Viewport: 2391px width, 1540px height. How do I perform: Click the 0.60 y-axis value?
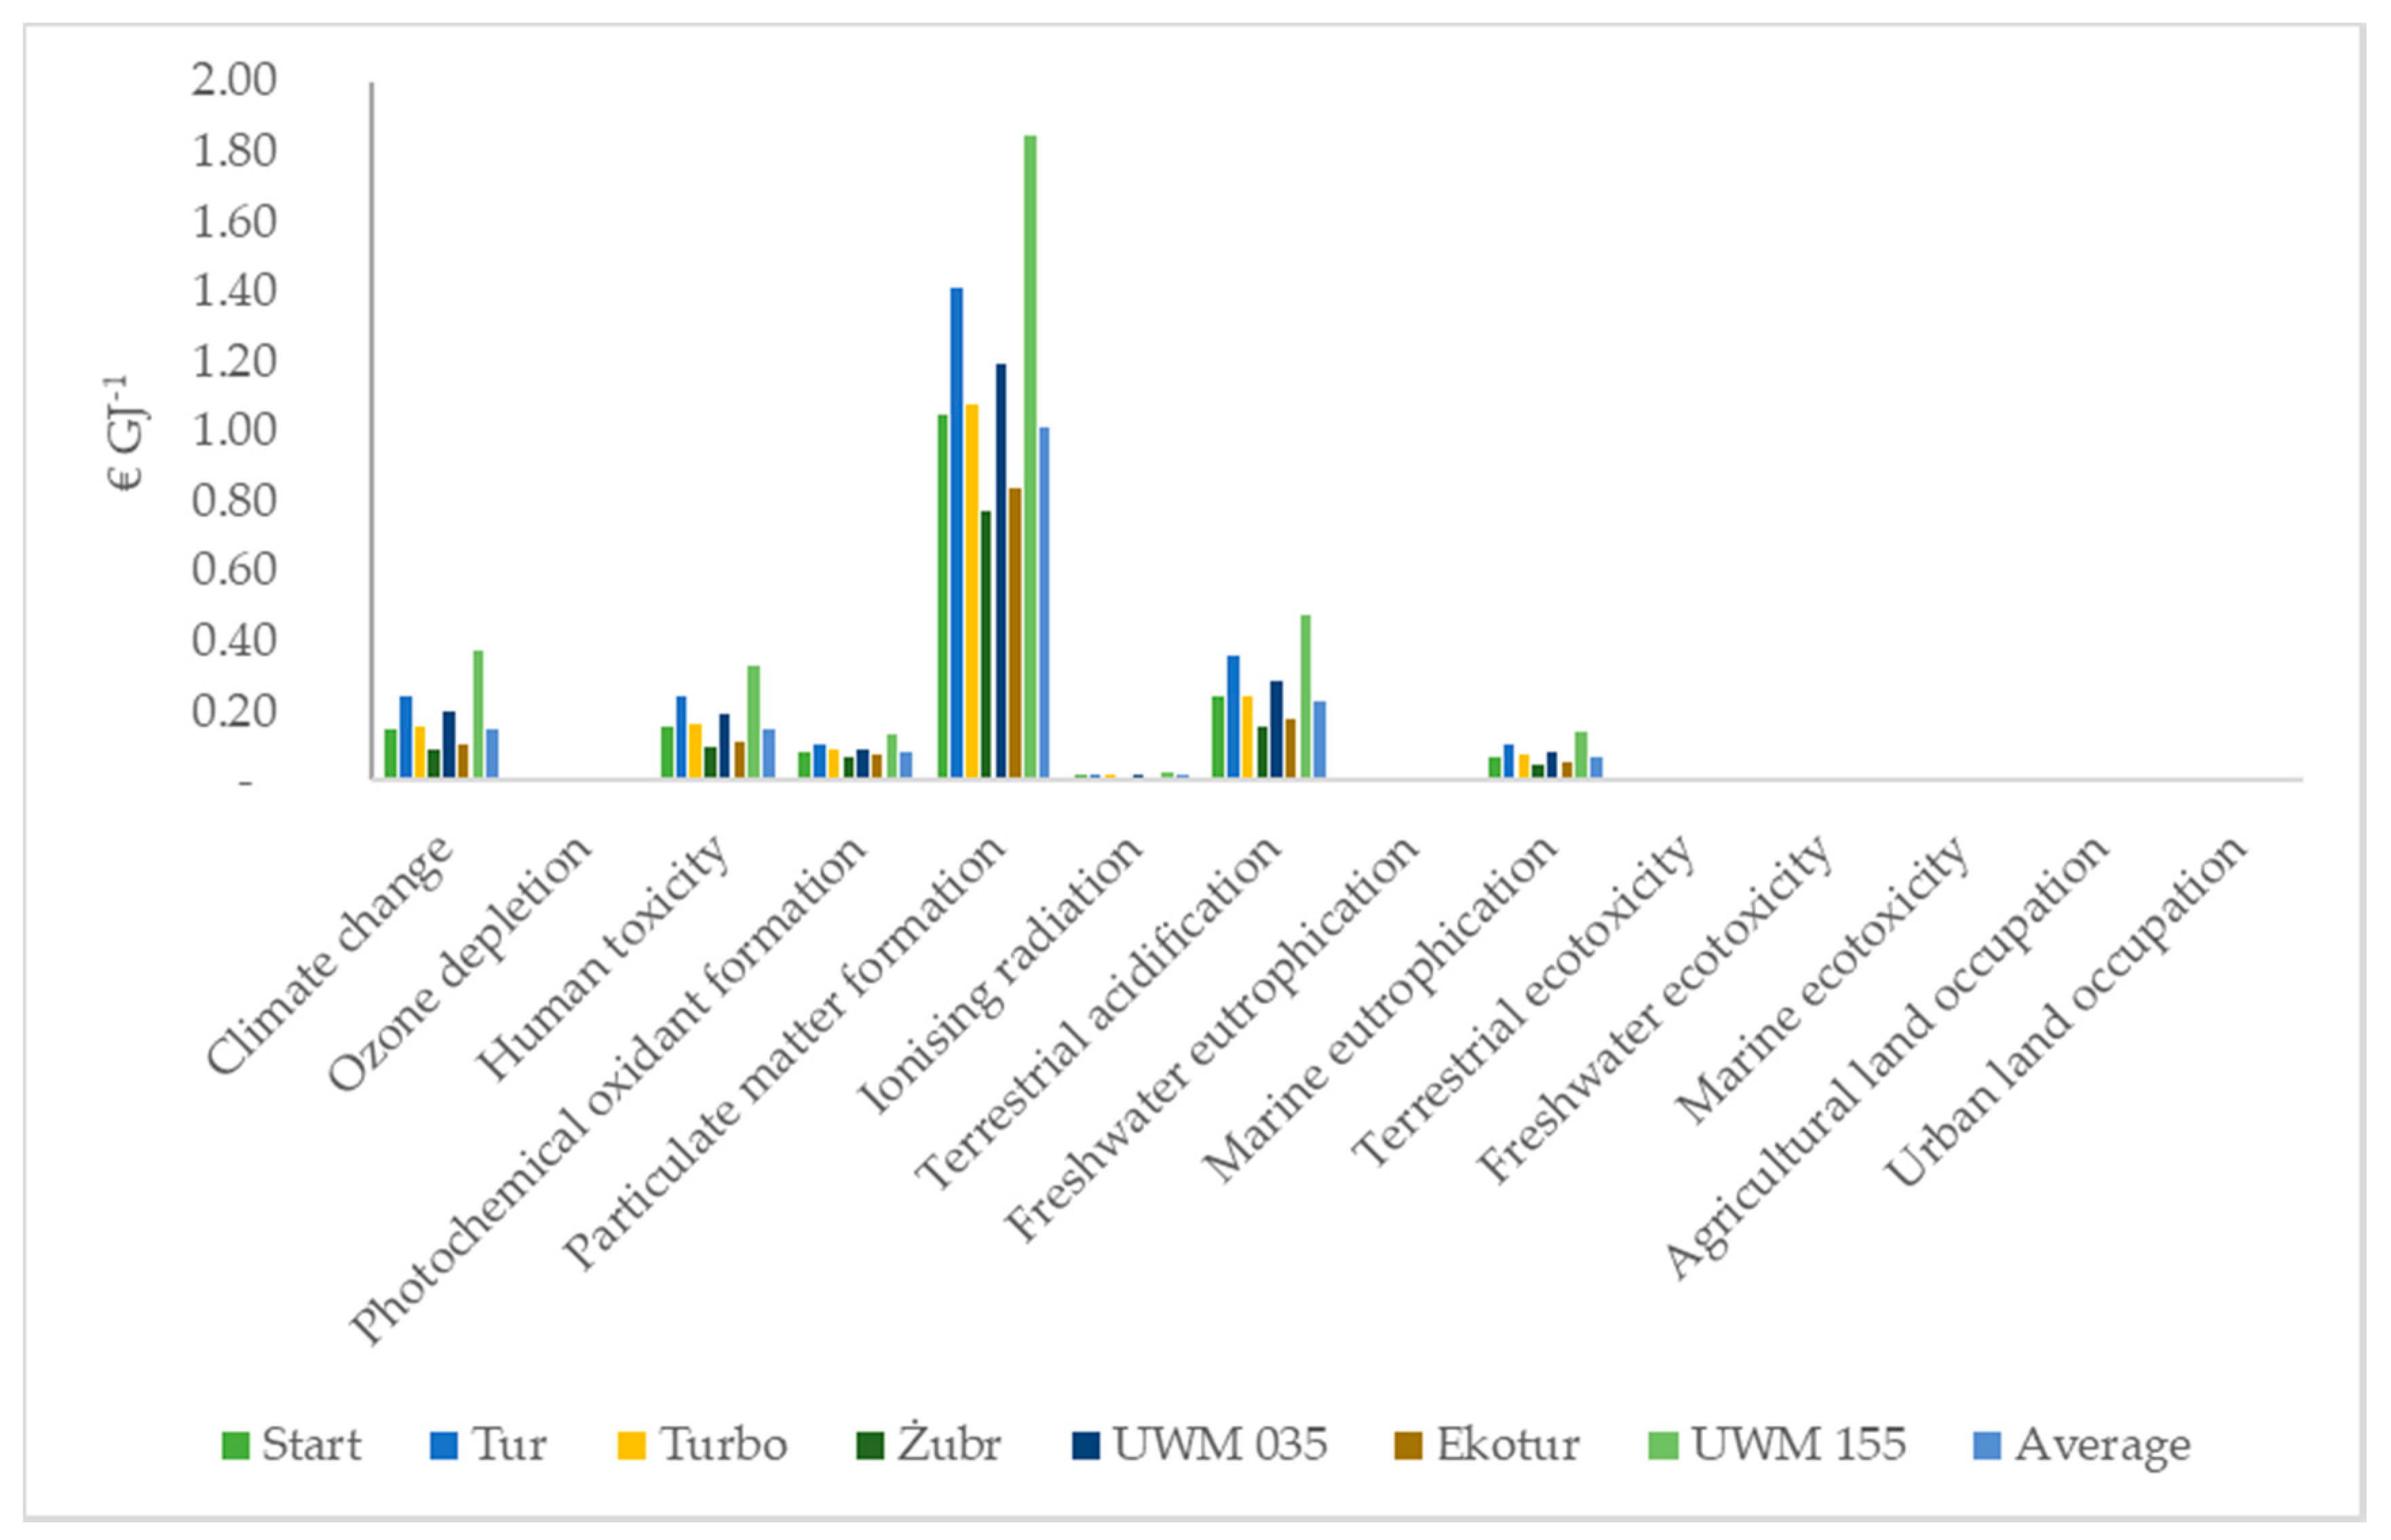[234, 569]
